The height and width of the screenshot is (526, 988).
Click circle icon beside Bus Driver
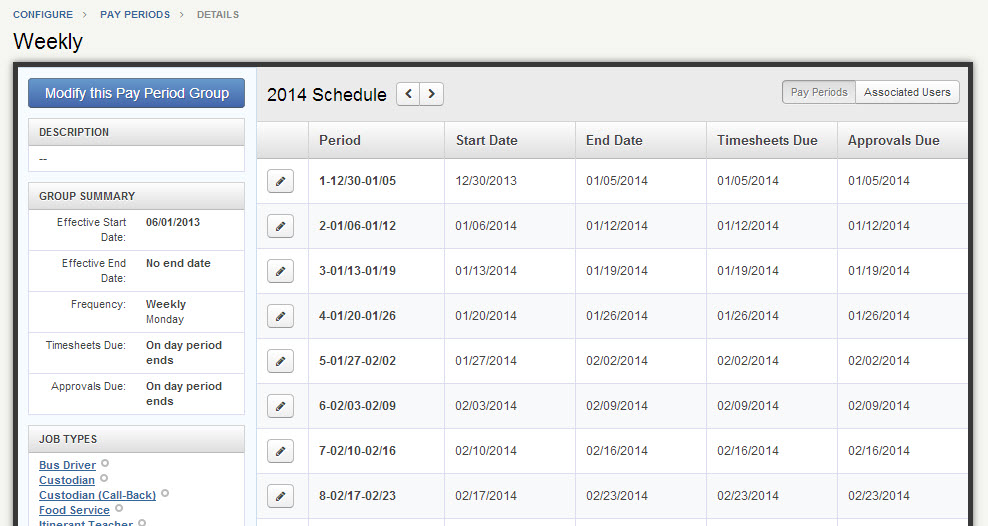[x=105, y=463]
